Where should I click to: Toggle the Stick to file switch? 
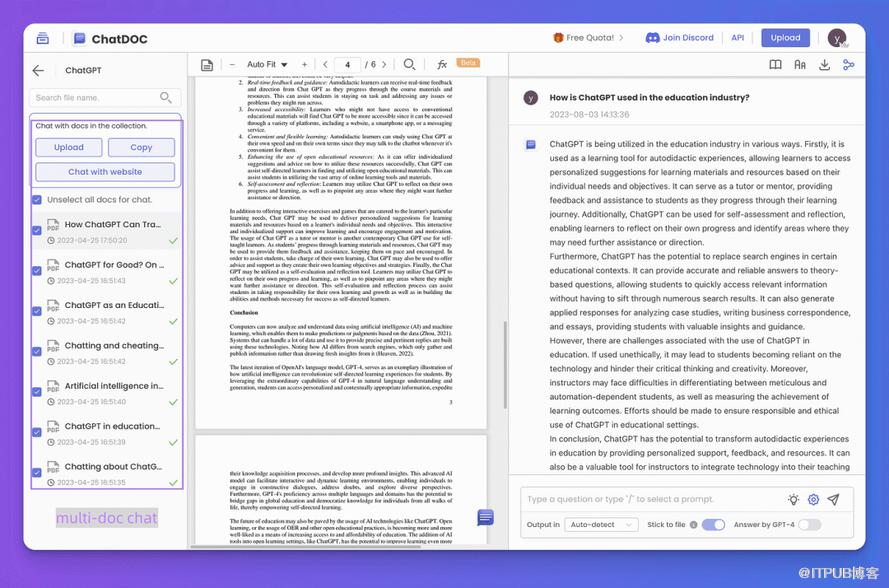coord(713,525)
